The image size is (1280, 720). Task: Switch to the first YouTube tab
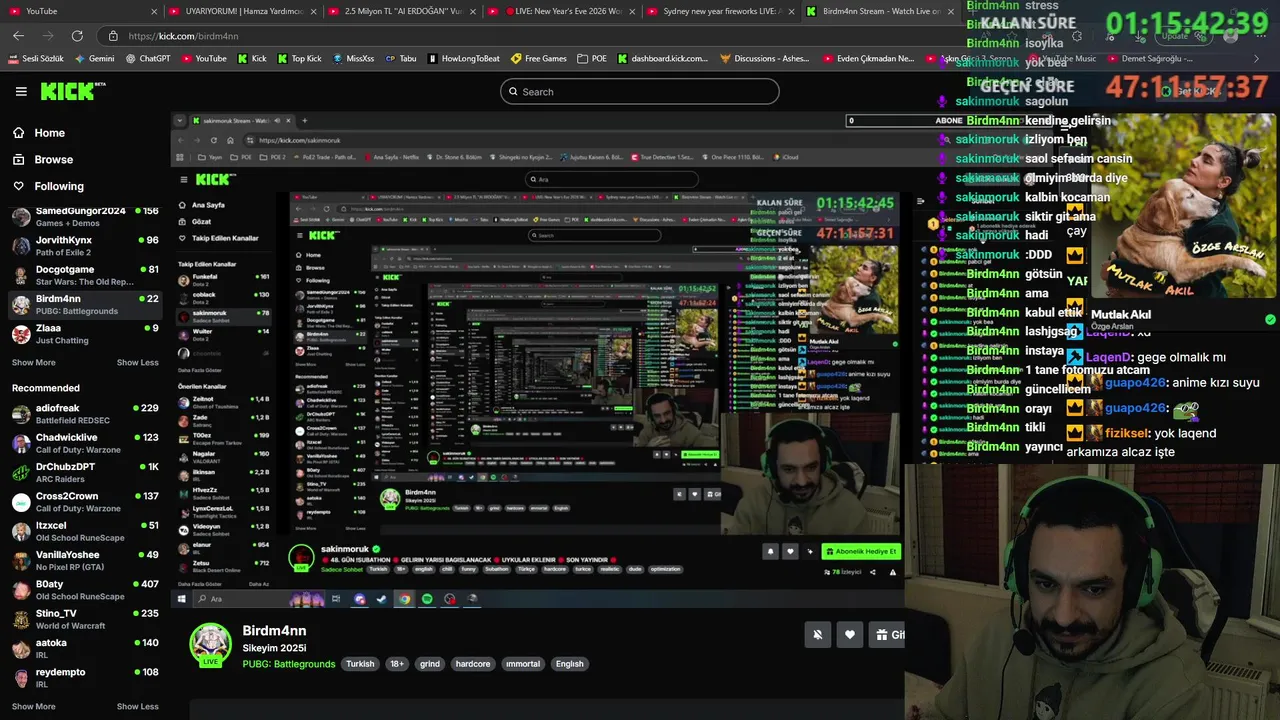point(80,11)
